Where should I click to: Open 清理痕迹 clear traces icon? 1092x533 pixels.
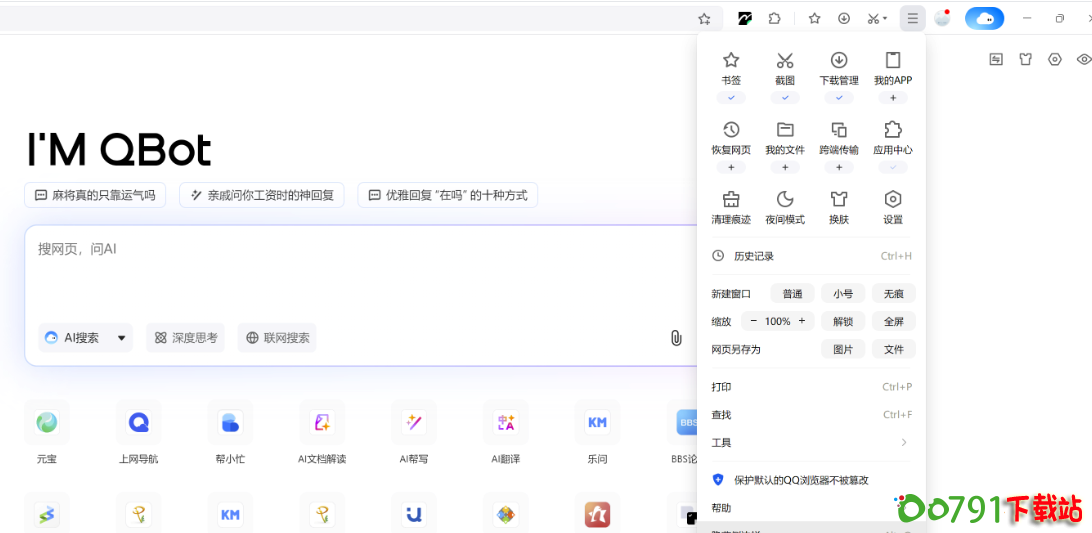click(x=731, y=199)
